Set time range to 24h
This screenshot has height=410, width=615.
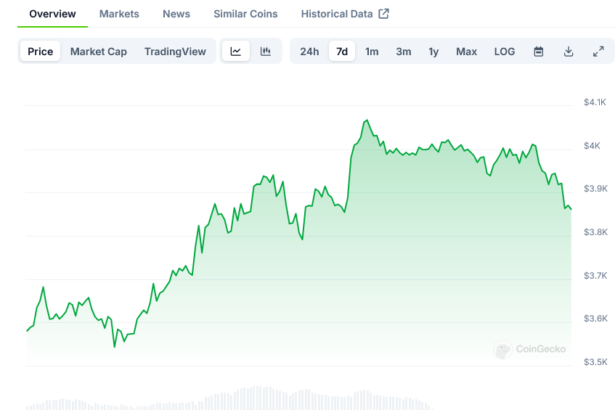(x=310, y=51)
